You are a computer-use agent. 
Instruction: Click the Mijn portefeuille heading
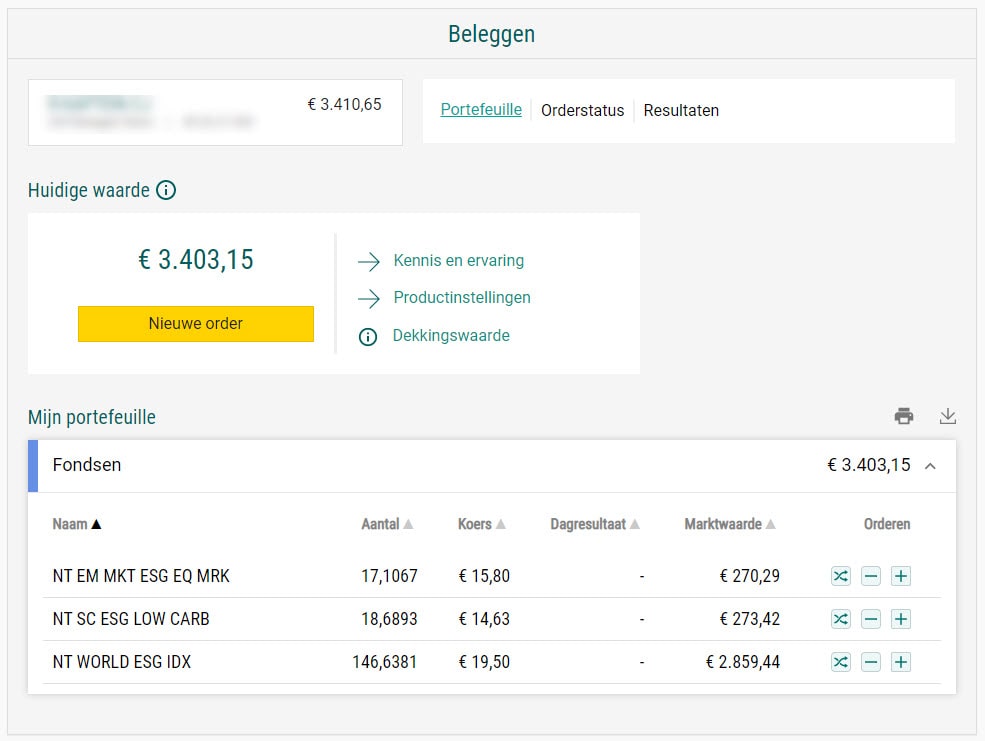click(92, 417)
